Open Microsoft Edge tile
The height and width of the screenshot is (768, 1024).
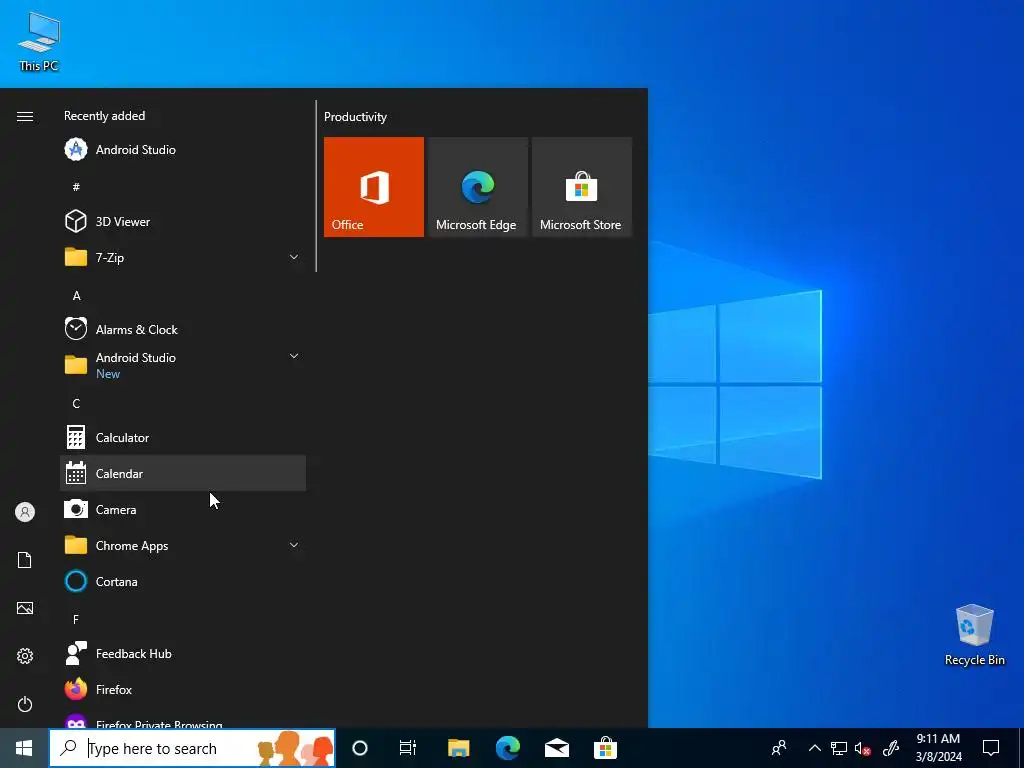[x=478, y=187]
